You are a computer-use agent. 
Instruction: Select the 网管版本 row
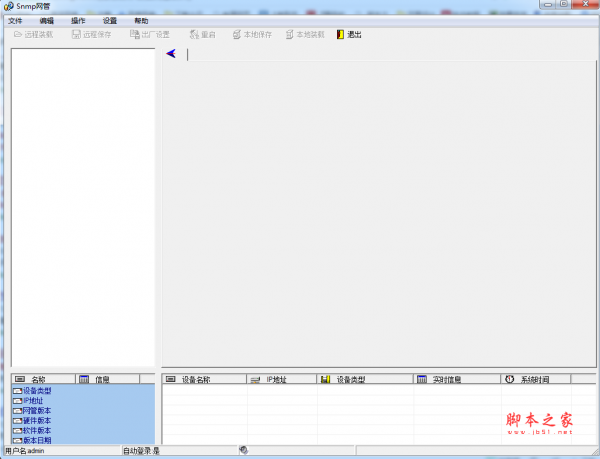coord(83,410)
